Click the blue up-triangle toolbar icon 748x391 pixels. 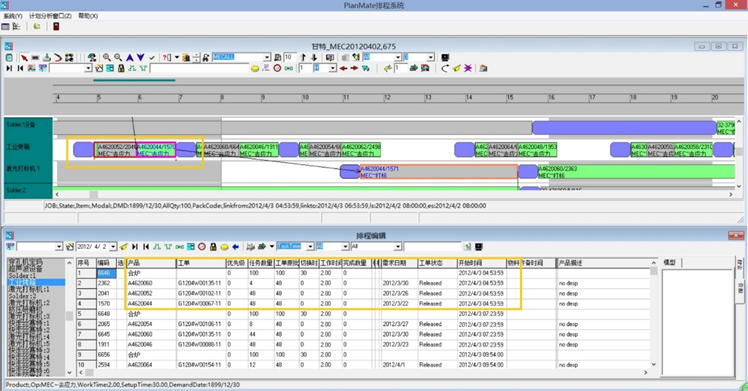click(x=130, y=57)
